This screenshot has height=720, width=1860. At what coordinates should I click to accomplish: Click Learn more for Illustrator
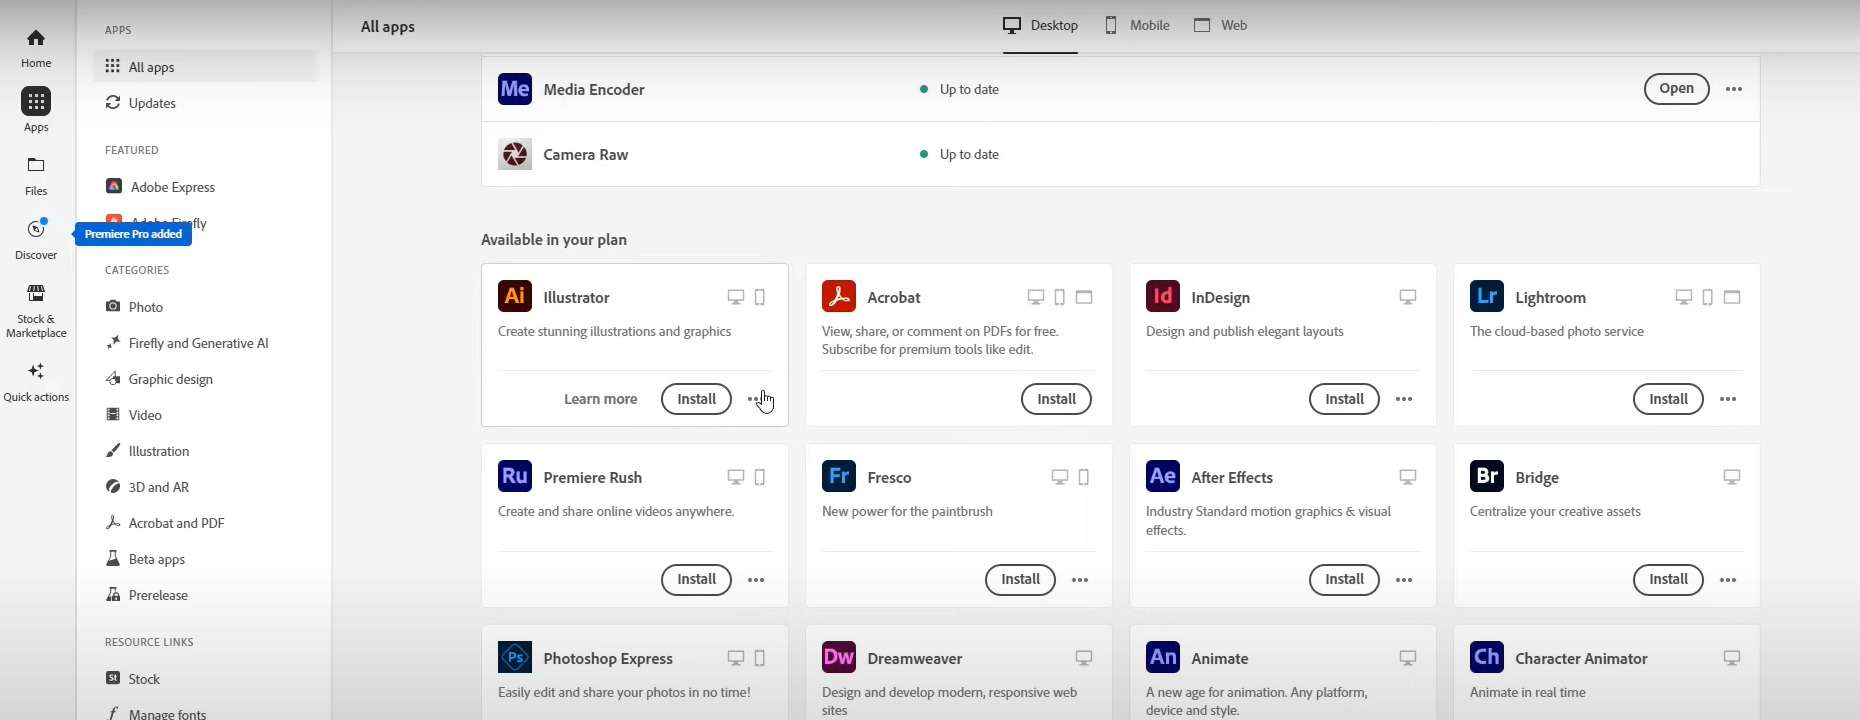click(x=600, y=399)
